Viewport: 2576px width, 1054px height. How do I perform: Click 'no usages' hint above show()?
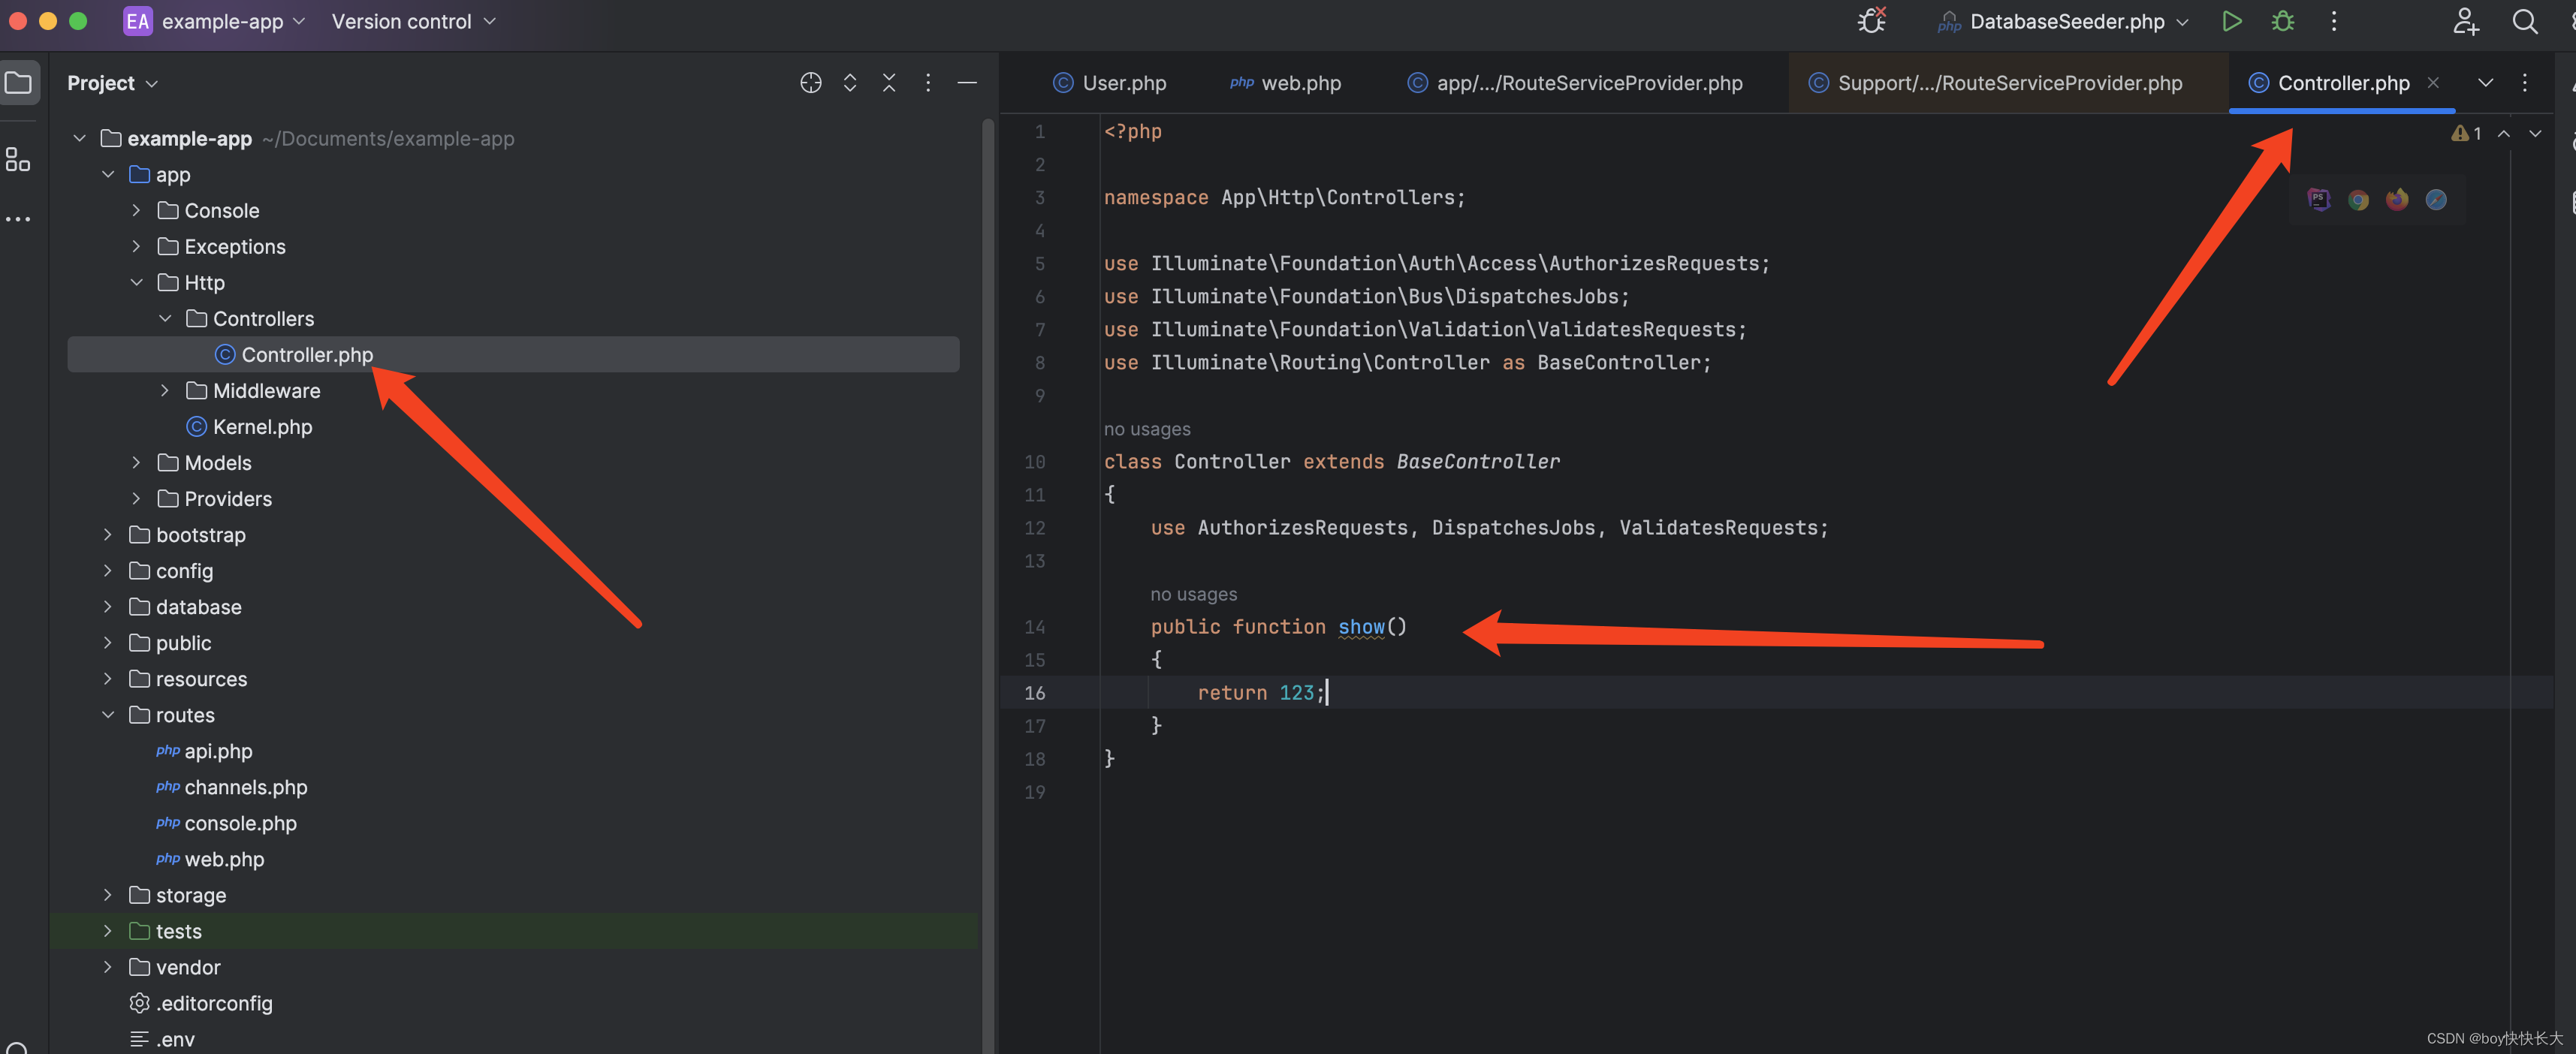1193,594
